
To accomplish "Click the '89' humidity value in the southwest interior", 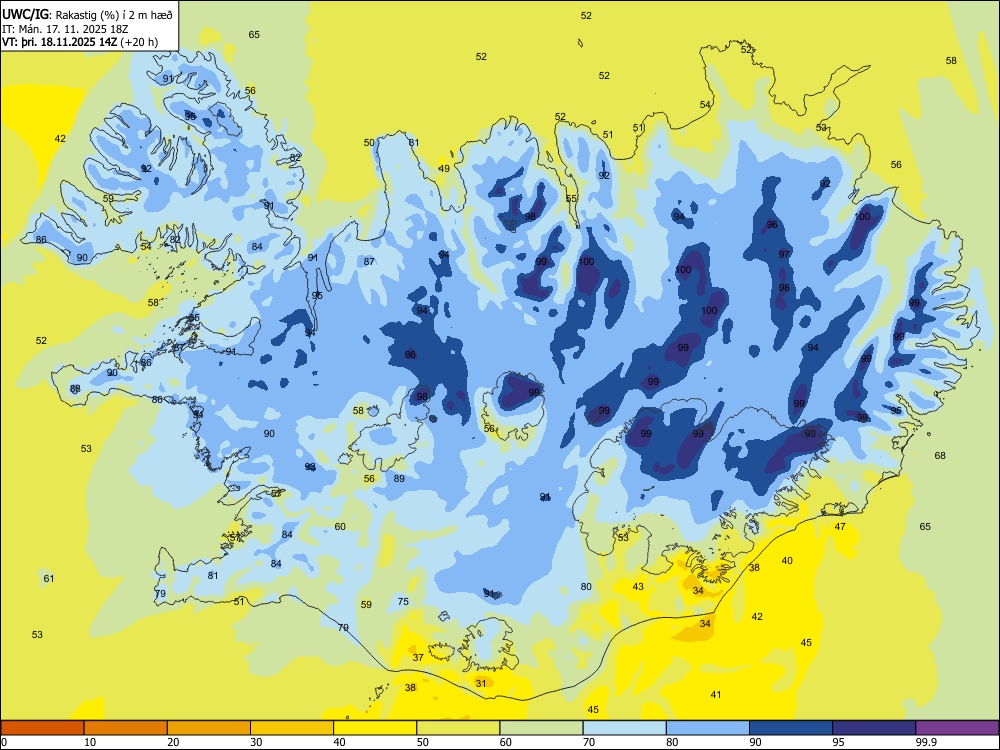I will tap(399, 479).
